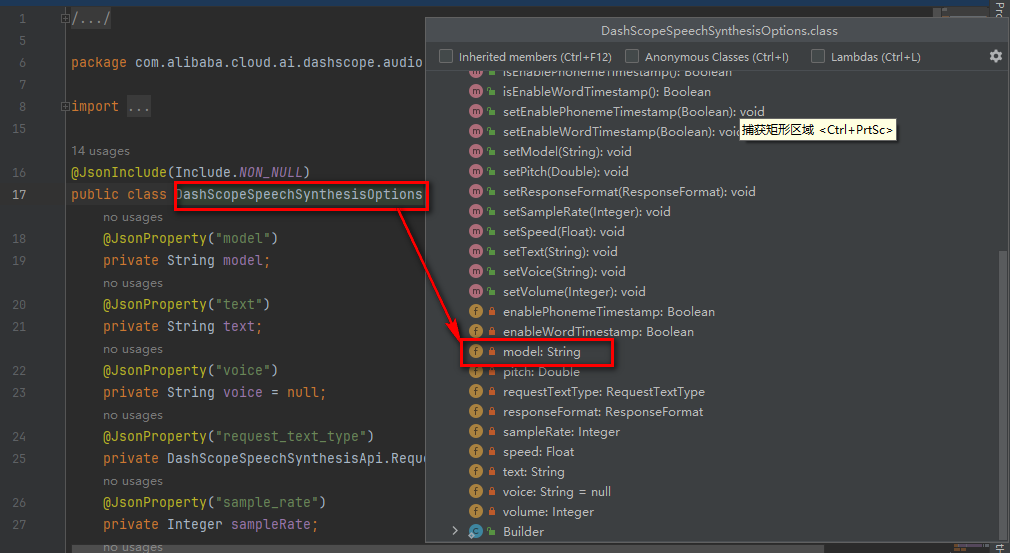Click the structure popup vertical scrollbar
This screenshot has height=553, width=1010.
1002,393
